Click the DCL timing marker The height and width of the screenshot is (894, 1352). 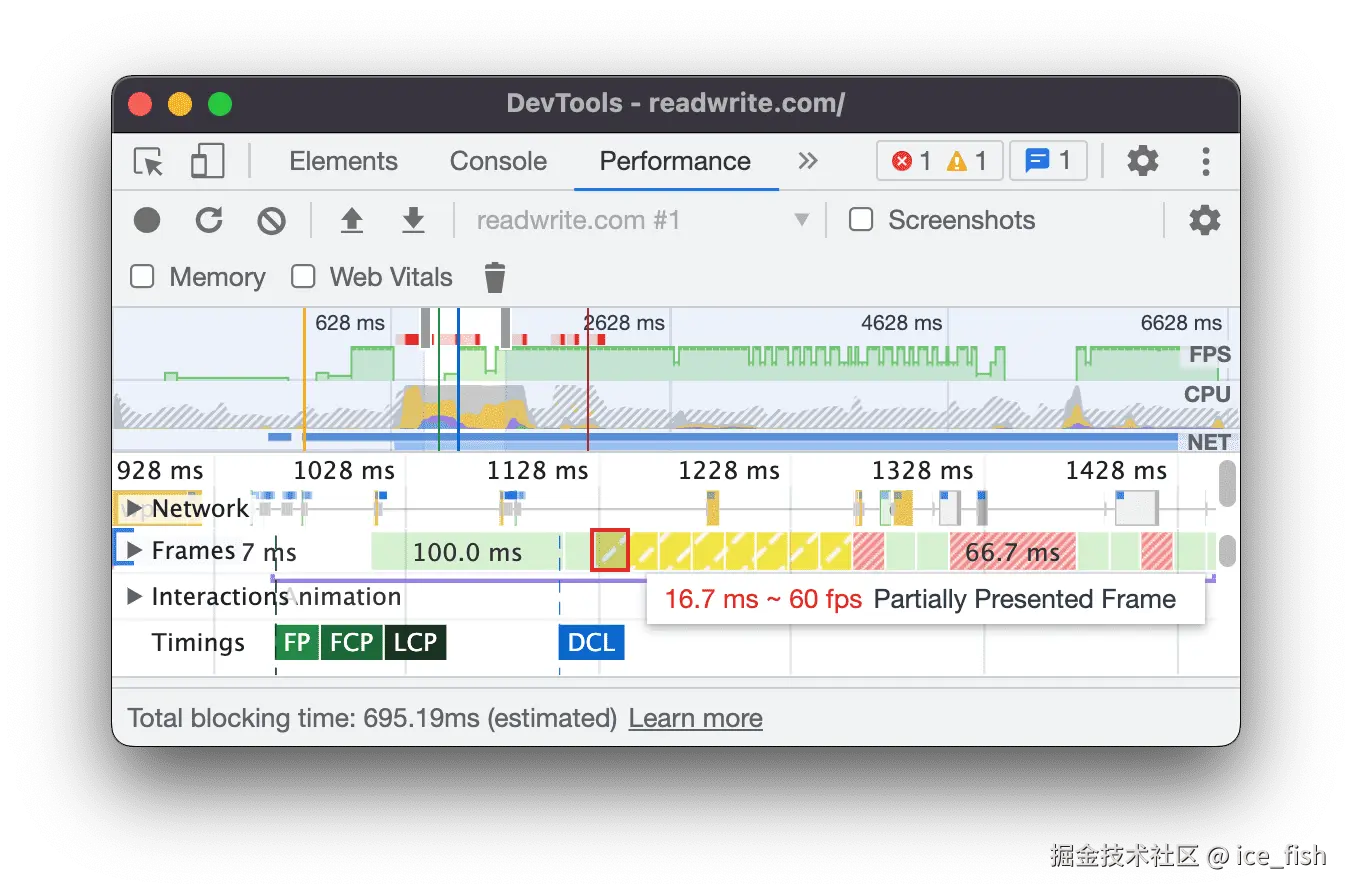(x=591, y=642)
